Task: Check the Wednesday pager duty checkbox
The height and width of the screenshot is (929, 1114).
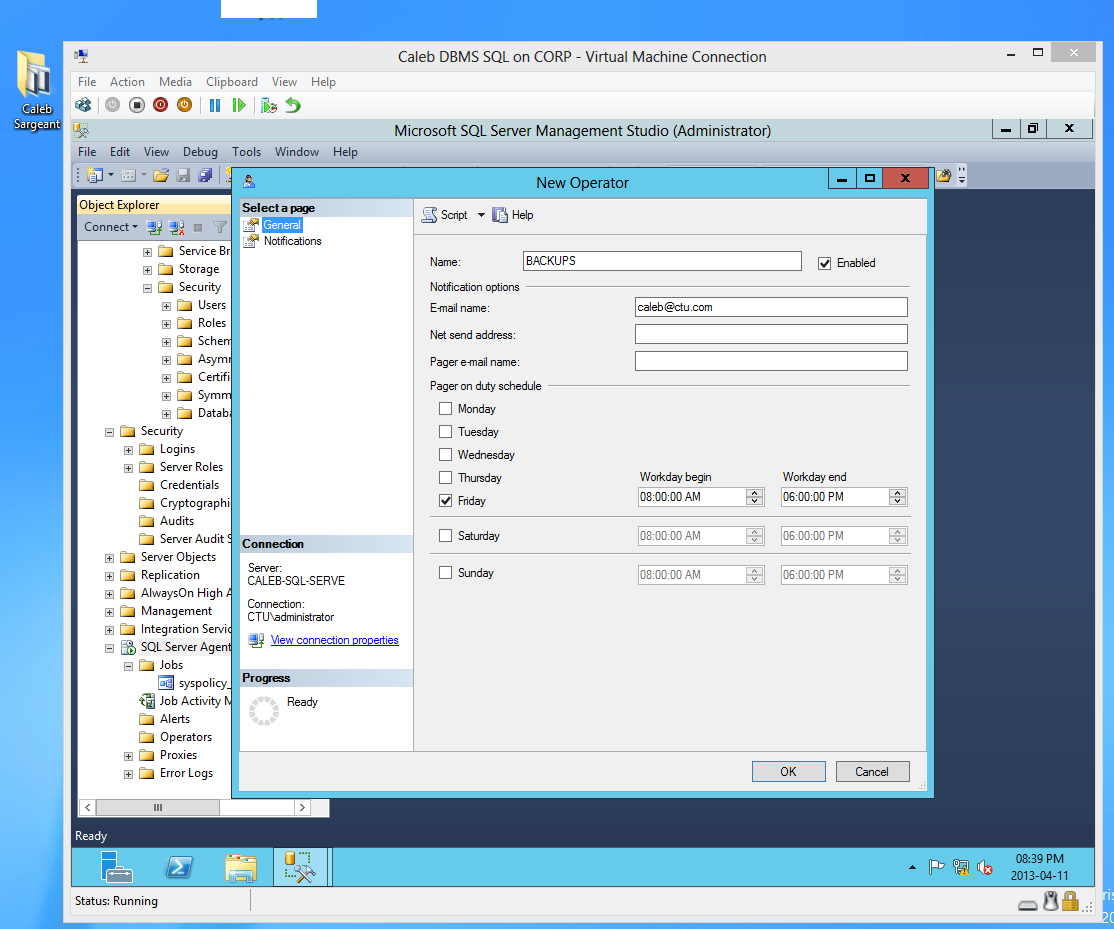Action: coord(445,454)
